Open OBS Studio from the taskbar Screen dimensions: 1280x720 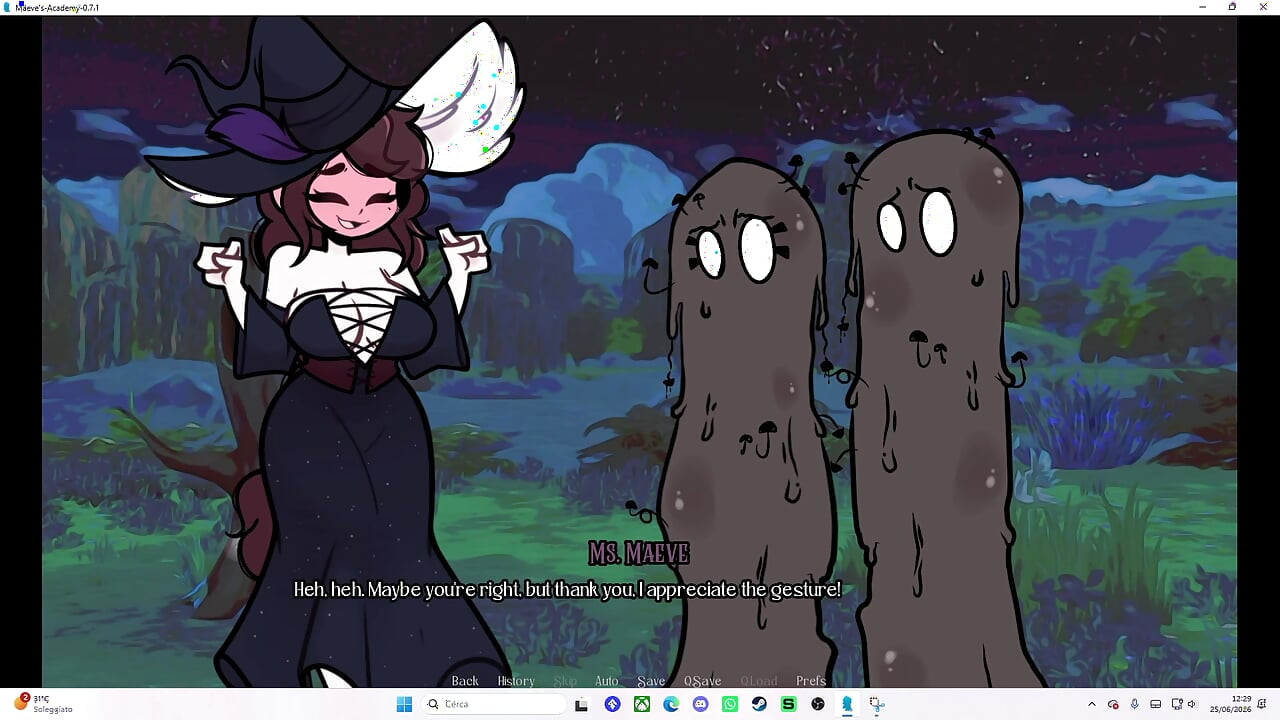[818, 704]
